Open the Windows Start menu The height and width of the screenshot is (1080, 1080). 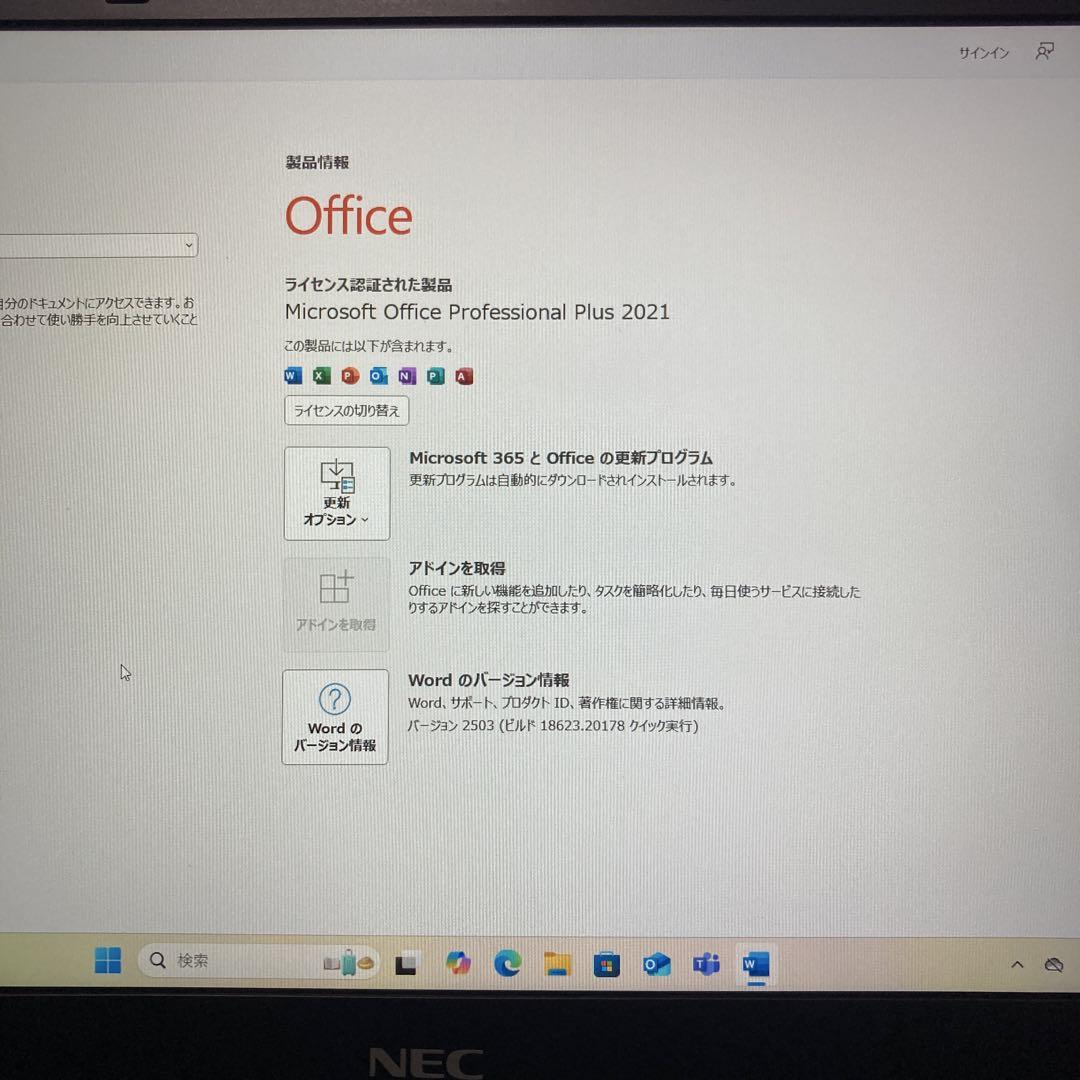click(107, 960)
